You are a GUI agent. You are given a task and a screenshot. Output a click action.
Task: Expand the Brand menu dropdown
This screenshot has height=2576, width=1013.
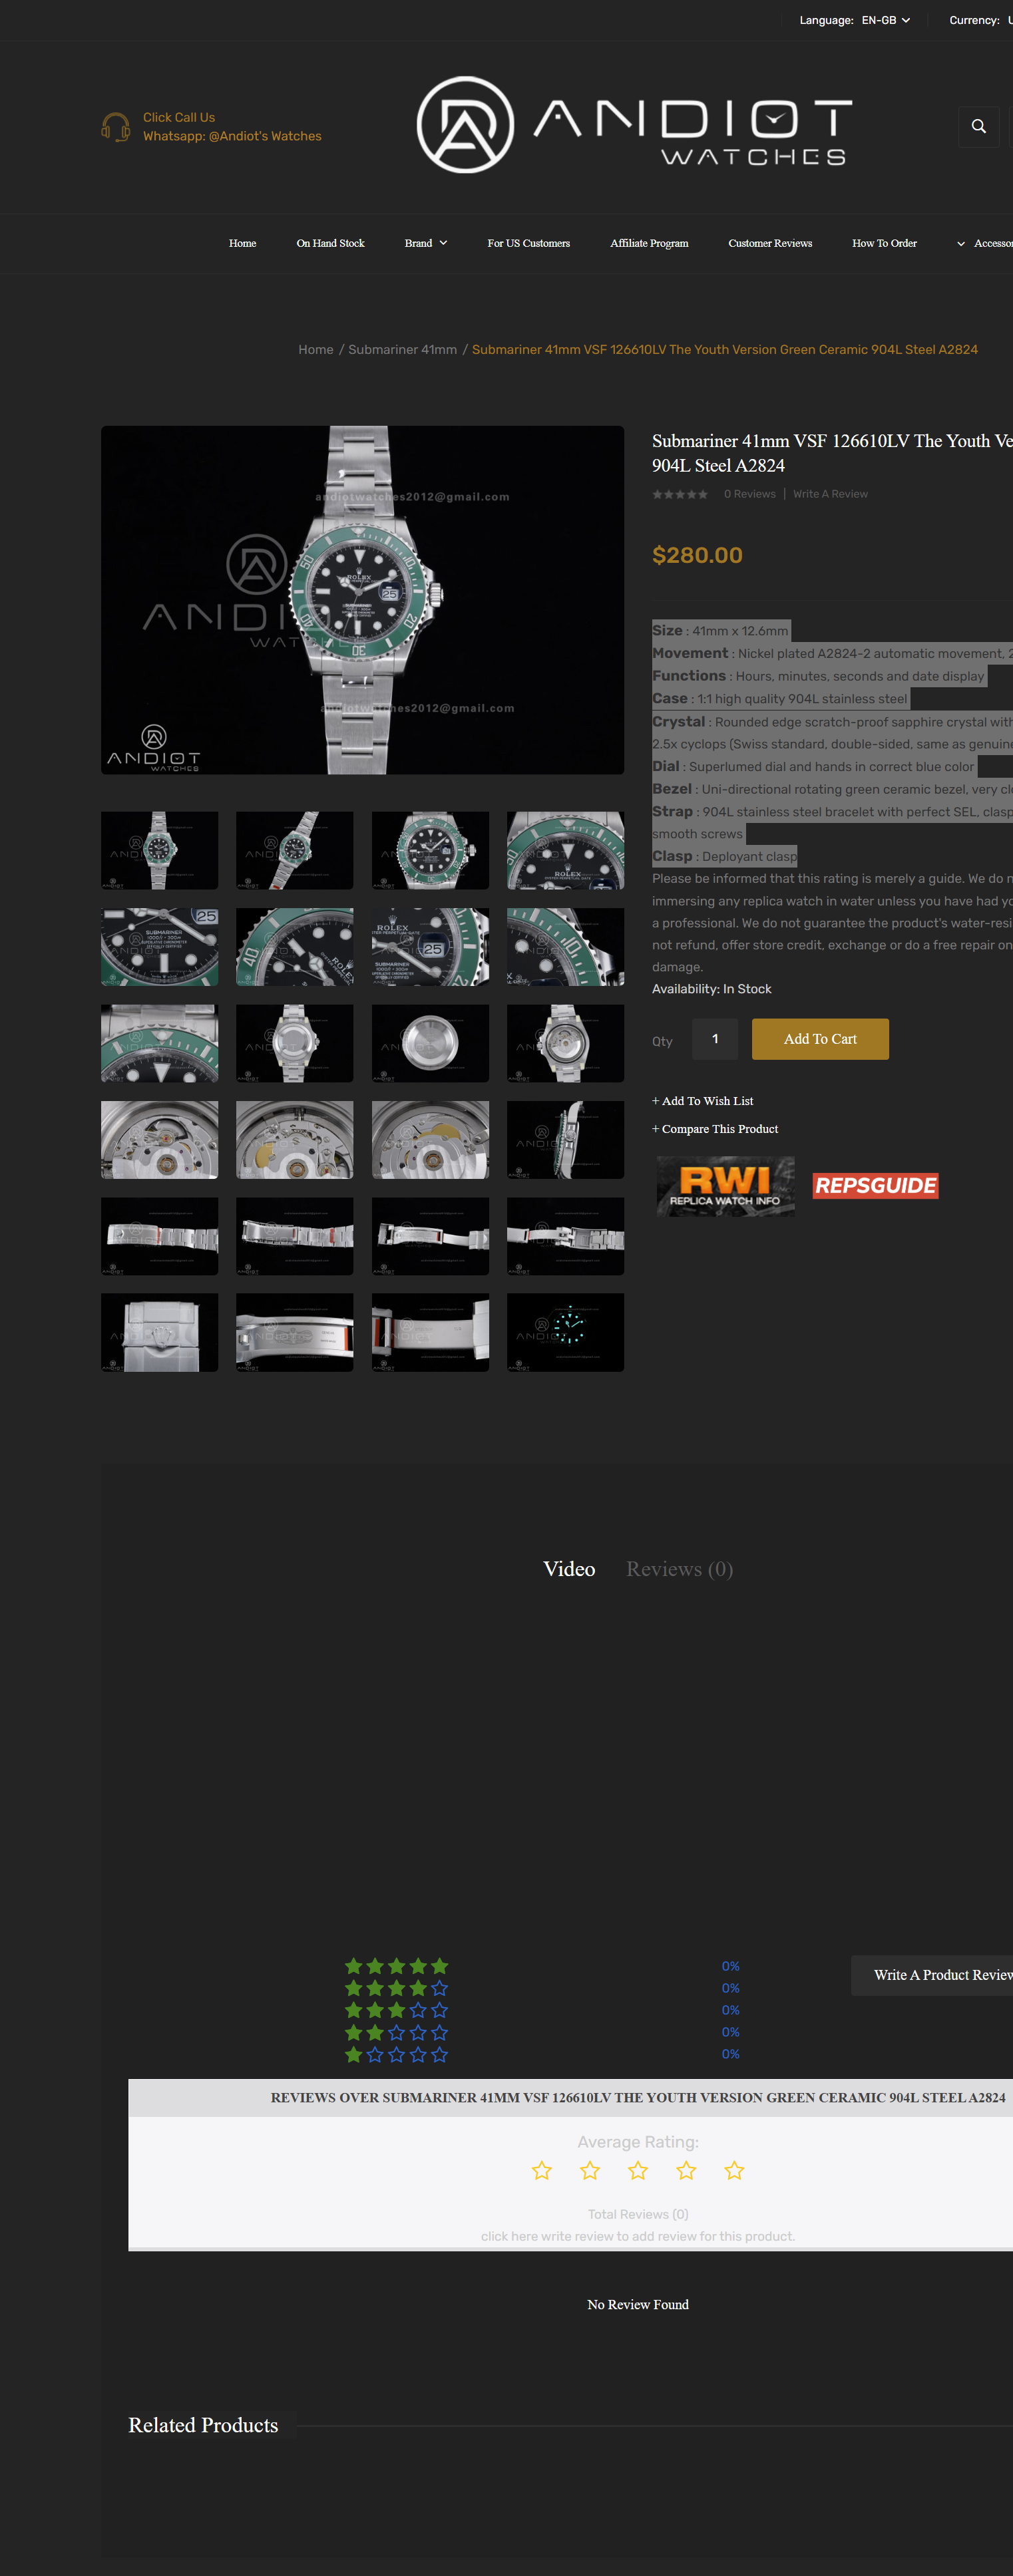tap(426, 243)
